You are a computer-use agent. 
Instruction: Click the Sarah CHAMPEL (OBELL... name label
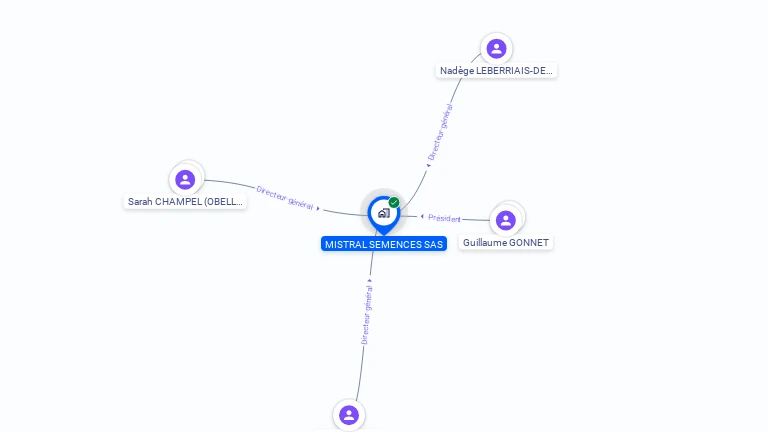point(185,201)
